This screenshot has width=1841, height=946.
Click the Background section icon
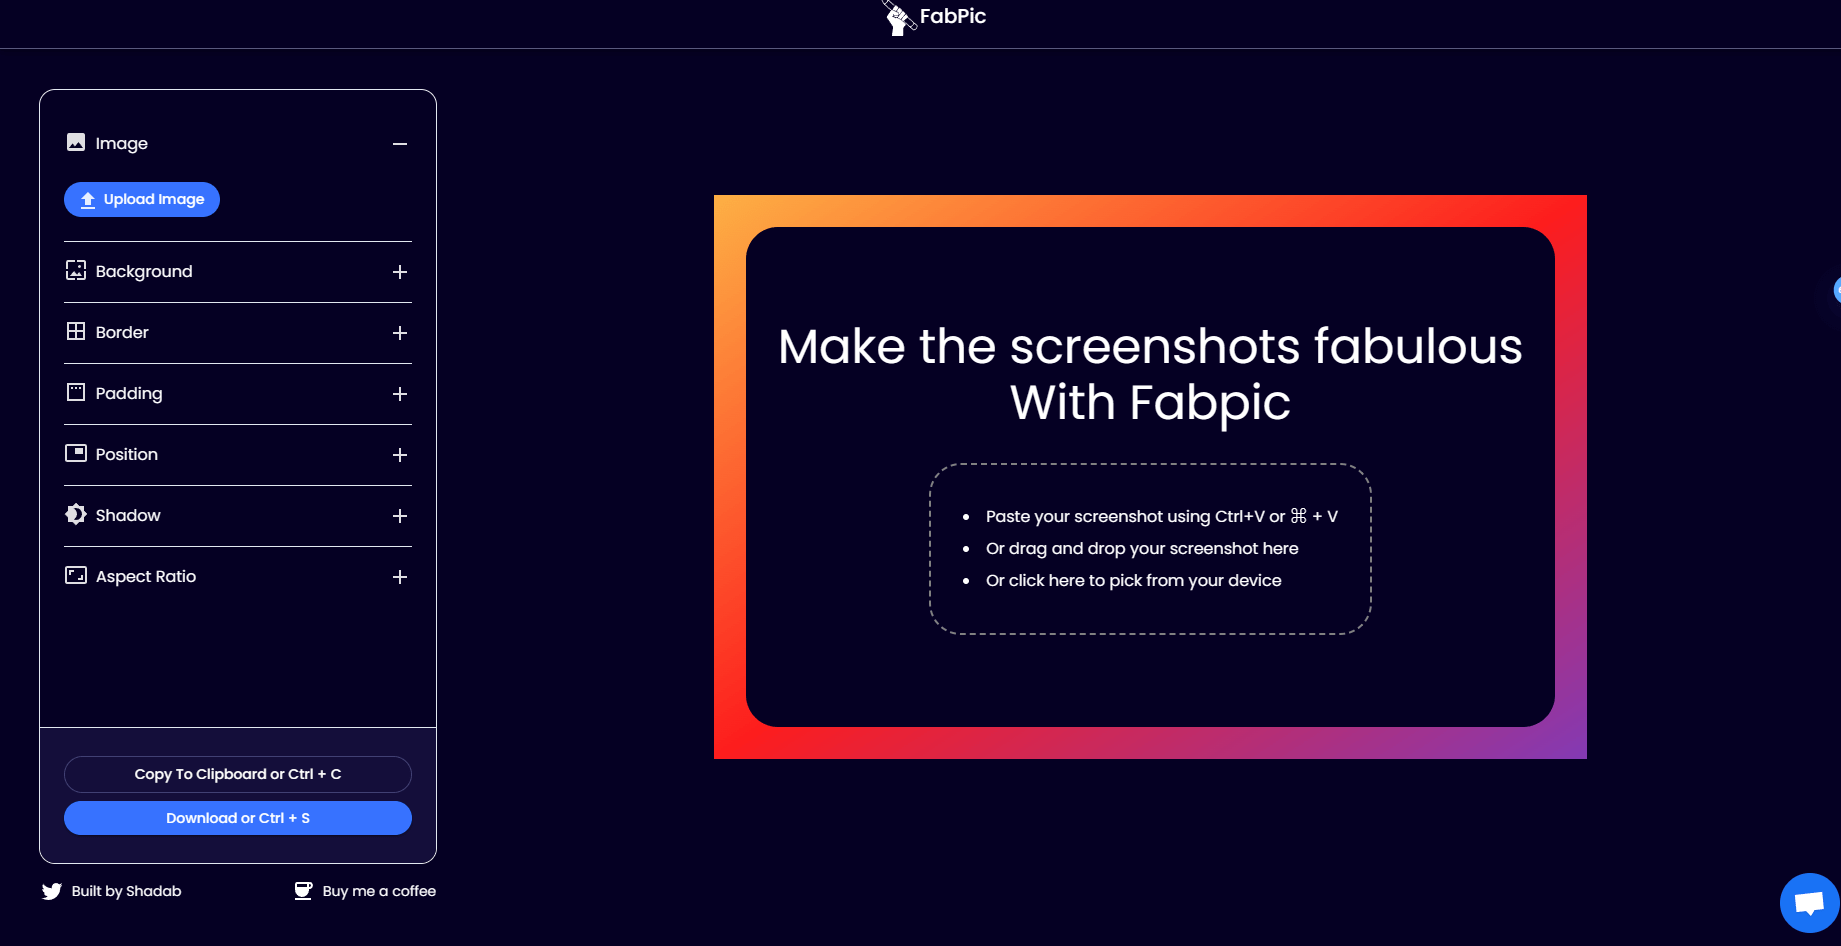click(76, 270)
